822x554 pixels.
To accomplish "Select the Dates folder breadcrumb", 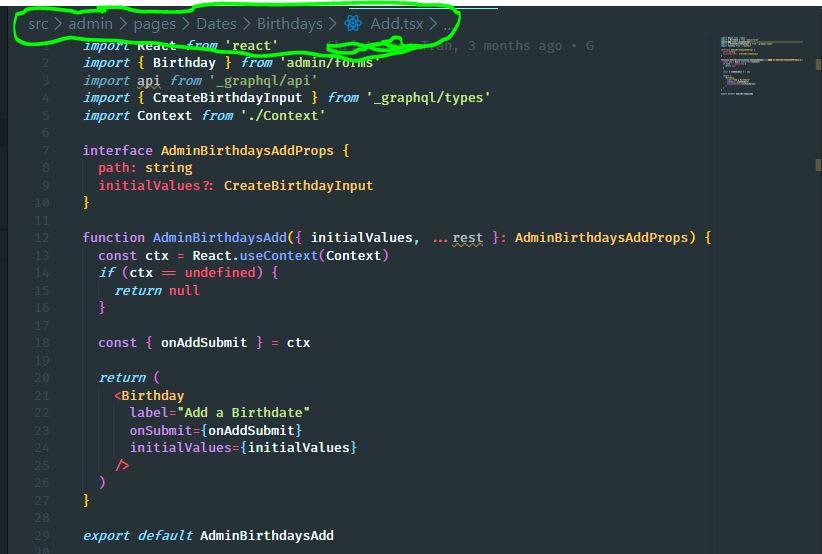I will point(216,24).
